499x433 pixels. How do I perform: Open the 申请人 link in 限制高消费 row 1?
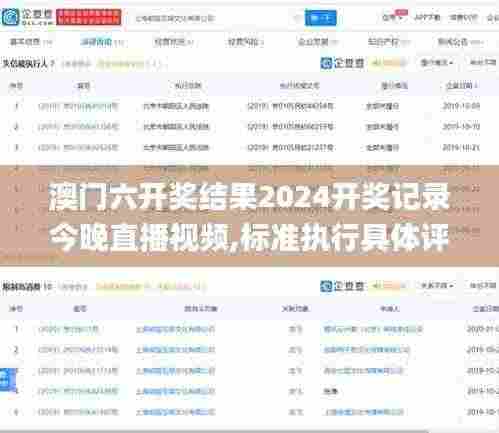(373, 330)
